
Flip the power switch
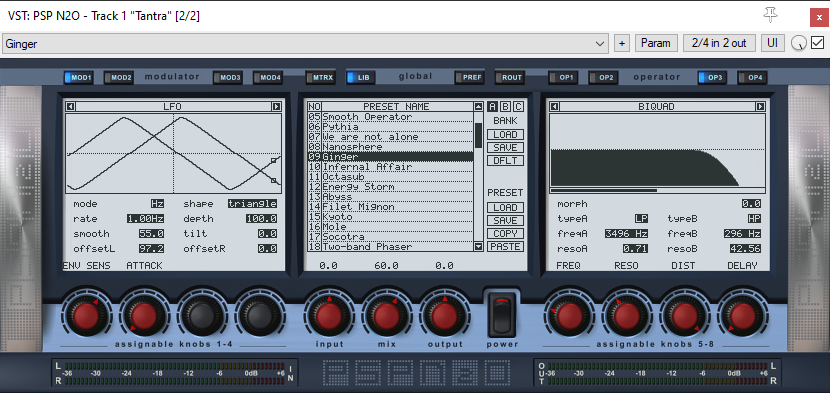click(x=502, y=315)
